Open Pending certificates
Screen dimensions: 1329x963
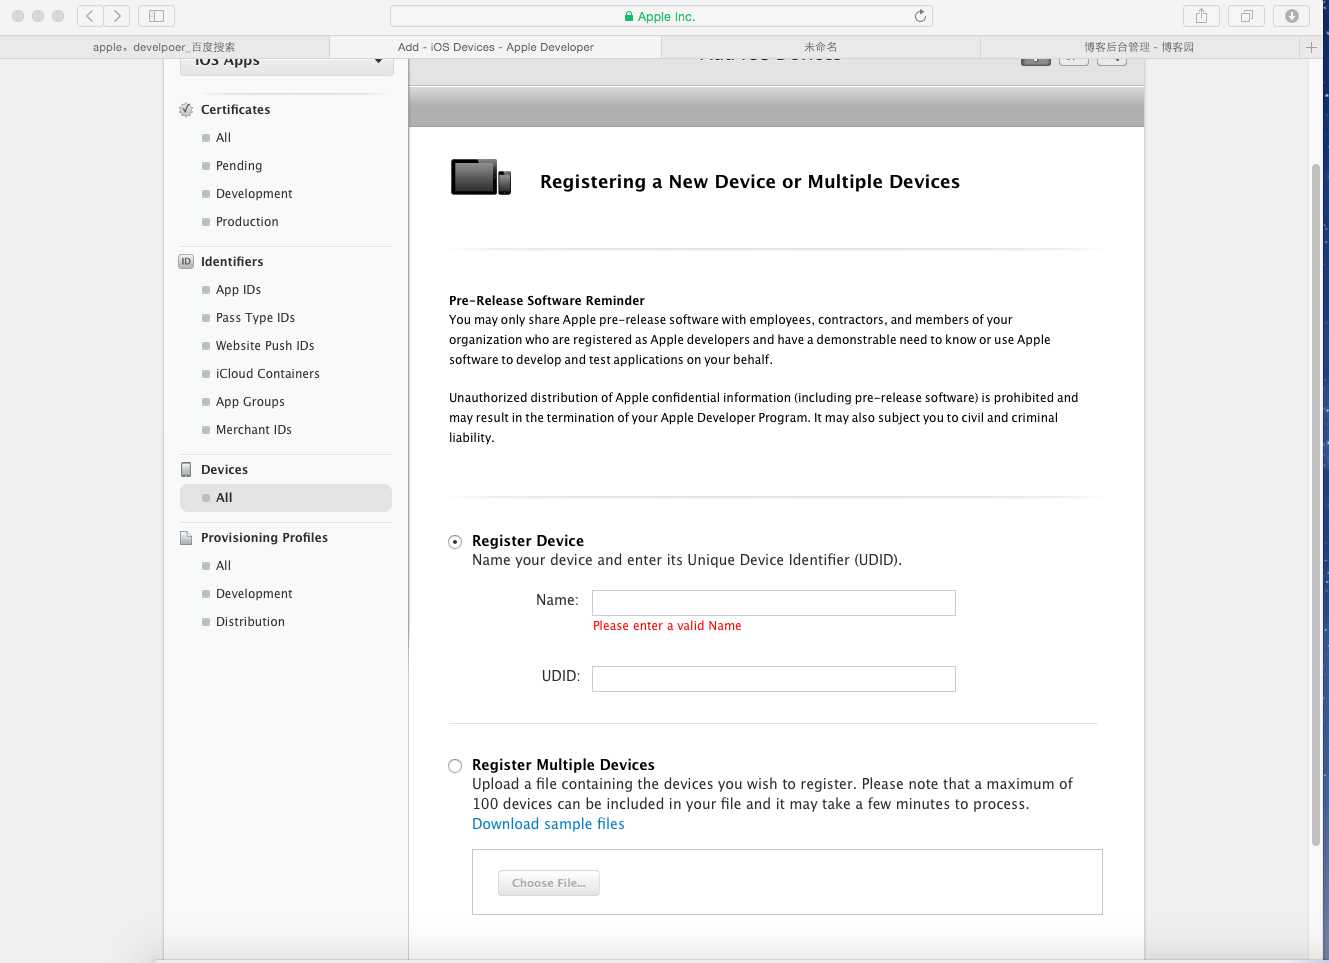239,166
